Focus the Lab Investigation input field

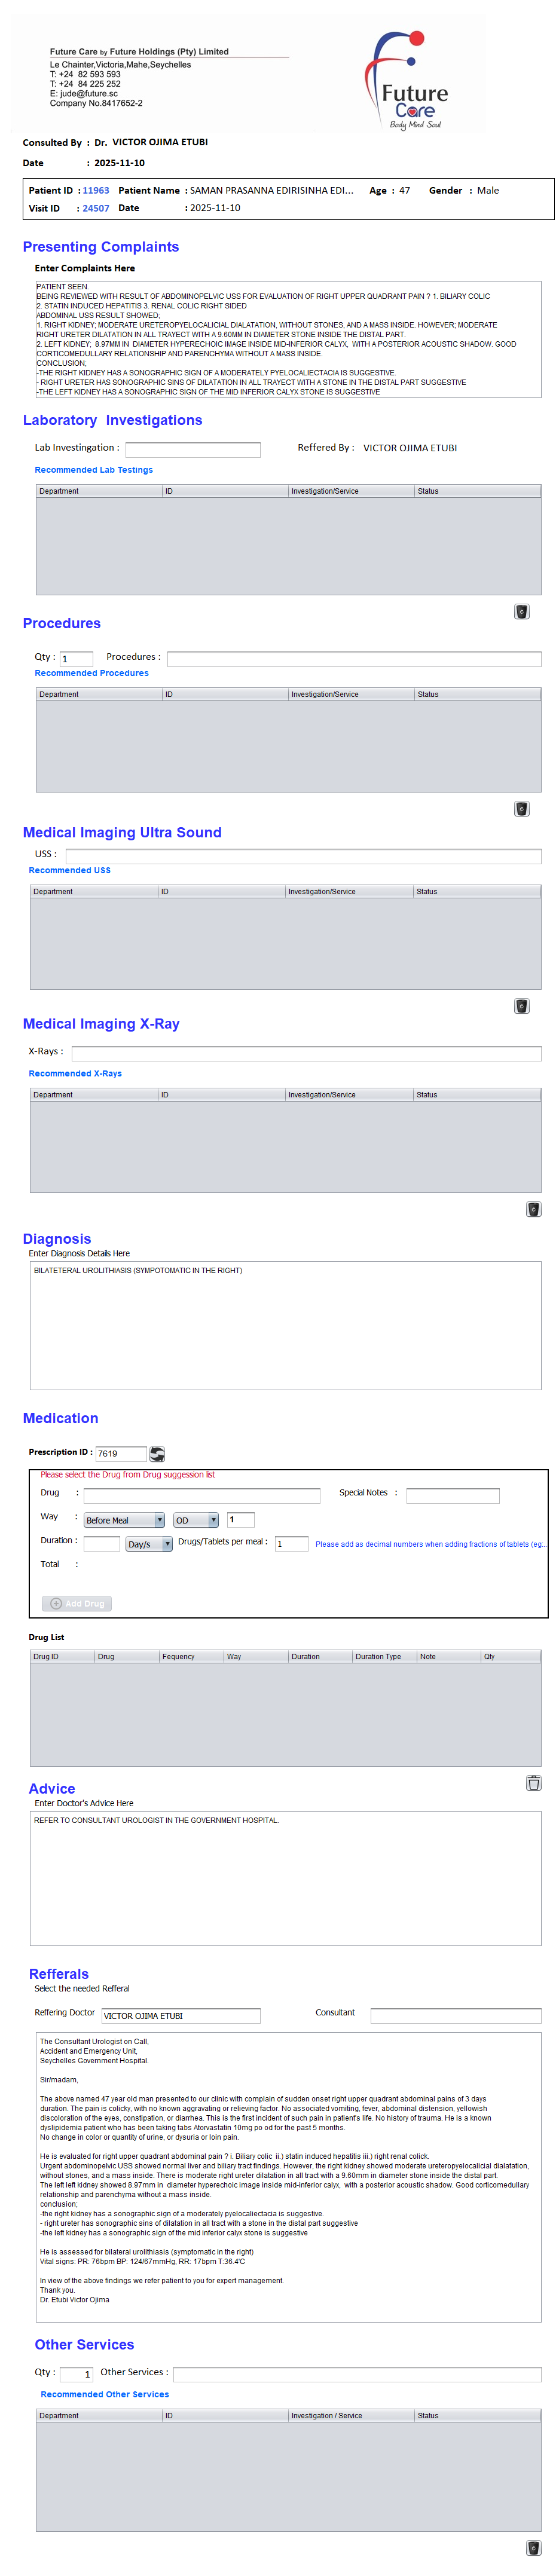pos(192,449)
